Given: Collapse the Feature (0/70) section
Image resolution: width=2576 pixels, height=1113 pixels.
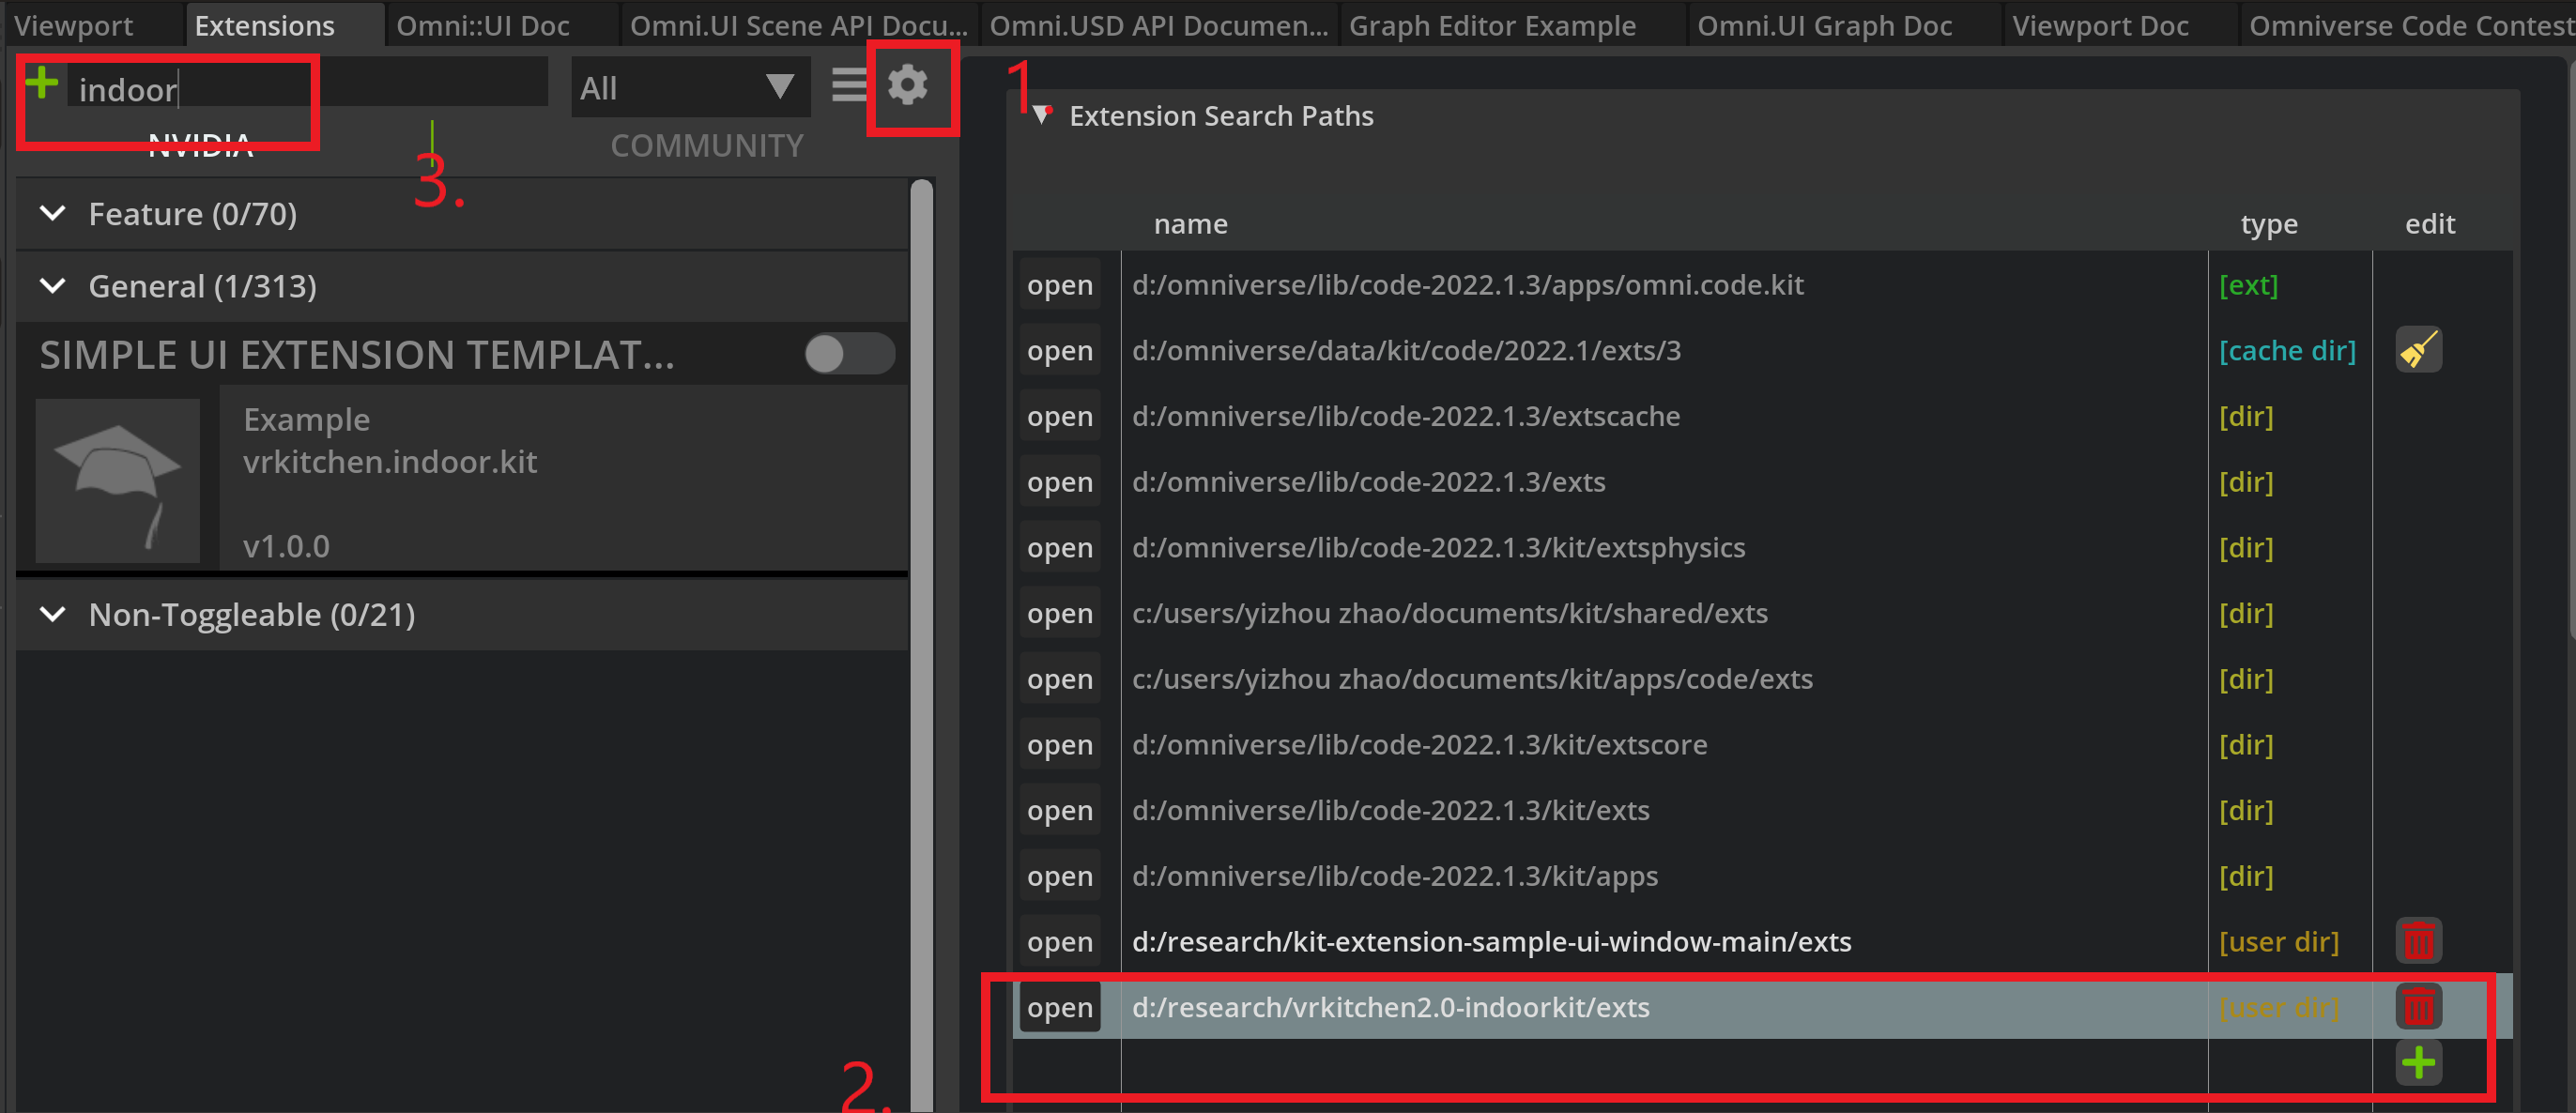Looking at the screenshot, I should pyautogui.click(x=52, y=213).
